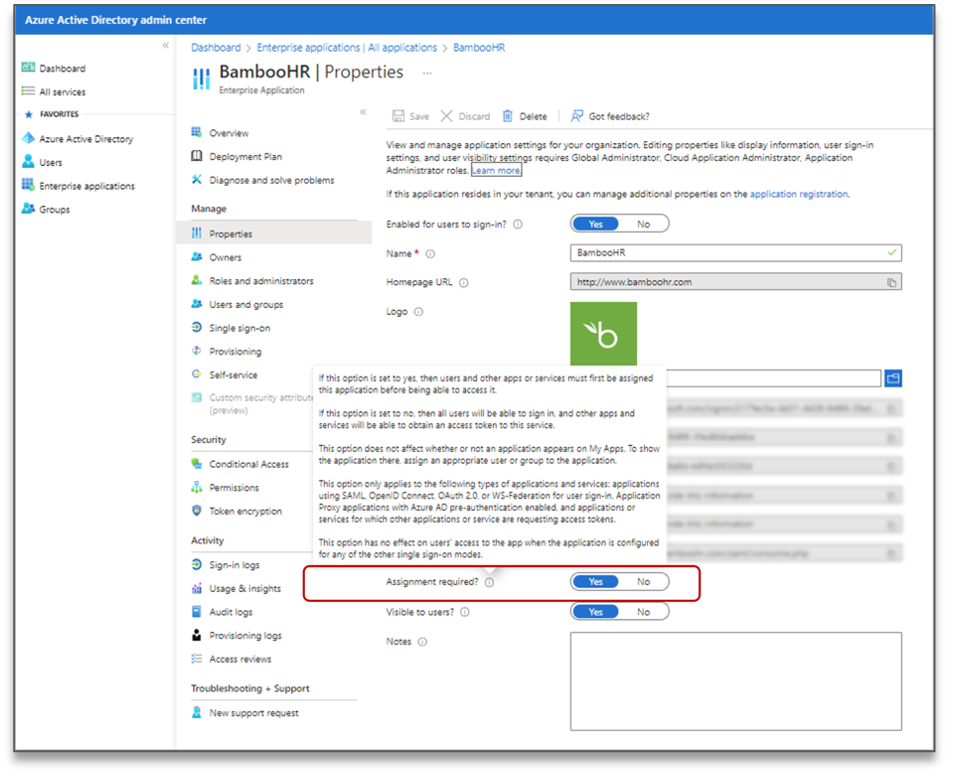This screenshot has height=779, width=953.
Task: Collapse the application menu pane with chevrons
Action: 363,112
